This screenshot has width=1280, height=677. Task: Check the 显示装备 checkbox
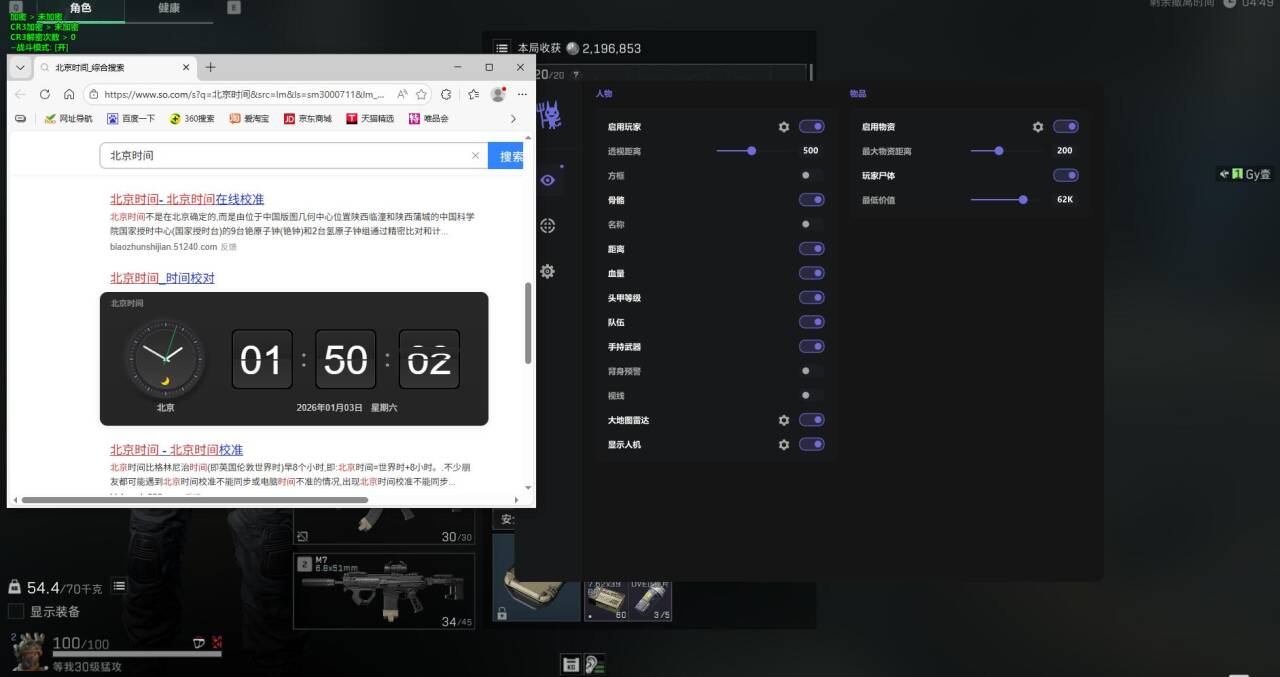click(15, 611)
